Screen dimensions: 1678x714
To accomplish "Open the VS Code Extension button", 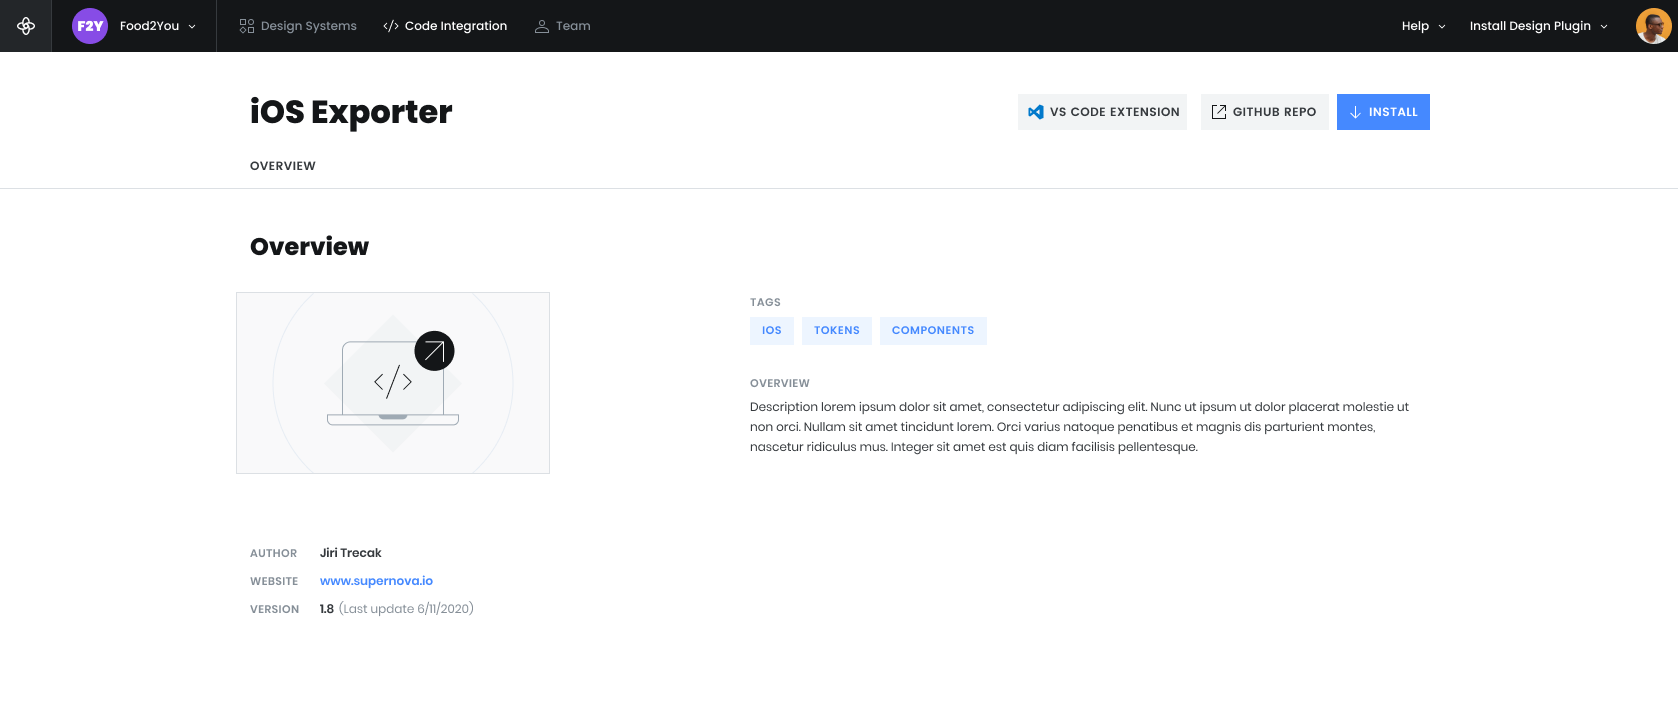I will click(1102, 112).
